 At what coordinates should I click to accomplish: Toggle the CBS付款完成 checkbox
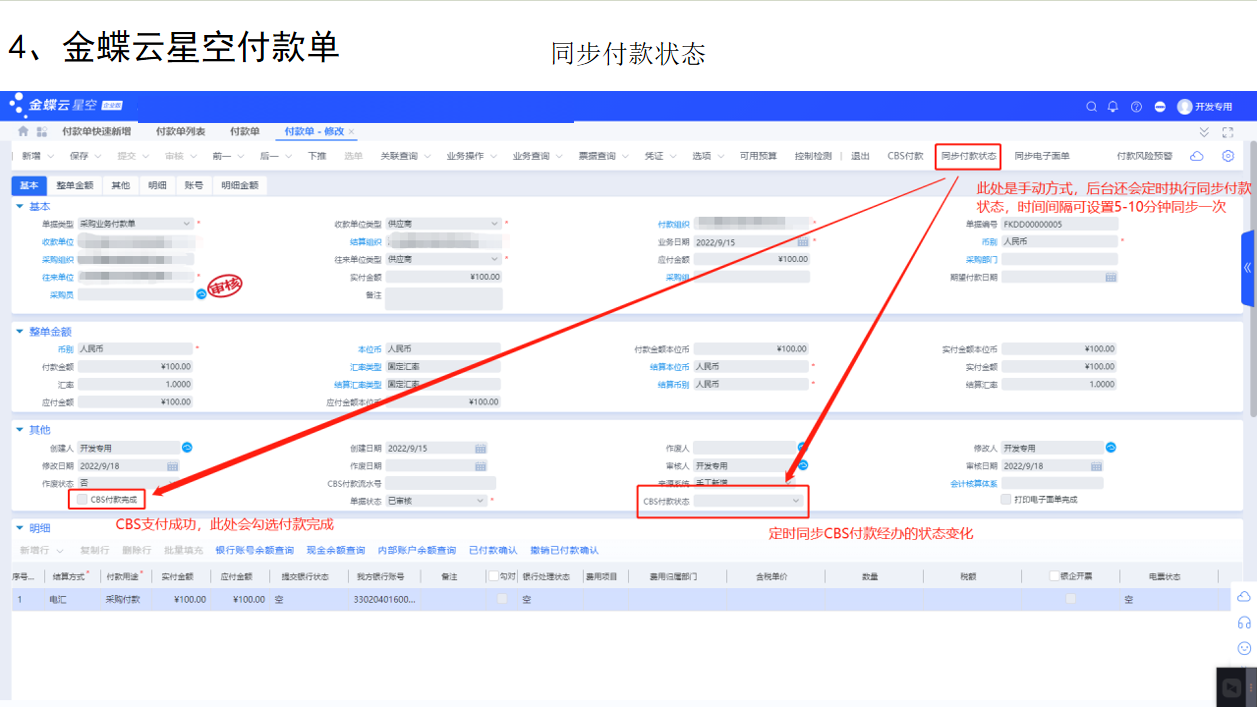[x=82, y=498]
